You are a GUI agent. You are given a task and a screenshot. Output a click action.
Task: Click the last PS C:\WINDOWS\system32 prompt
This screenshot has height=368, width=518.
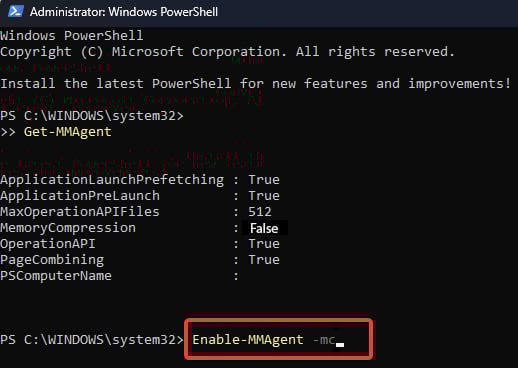(92, 340)
